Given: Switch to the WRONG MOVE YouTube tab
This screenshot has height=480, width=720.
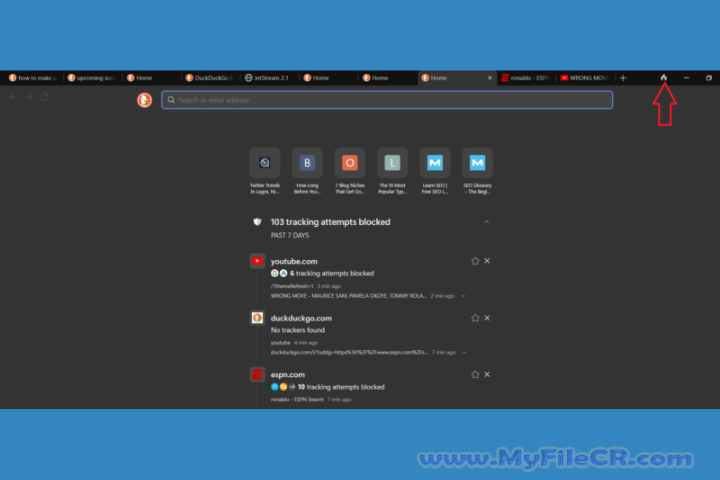Looking at the screenshot, I should 585,78.
